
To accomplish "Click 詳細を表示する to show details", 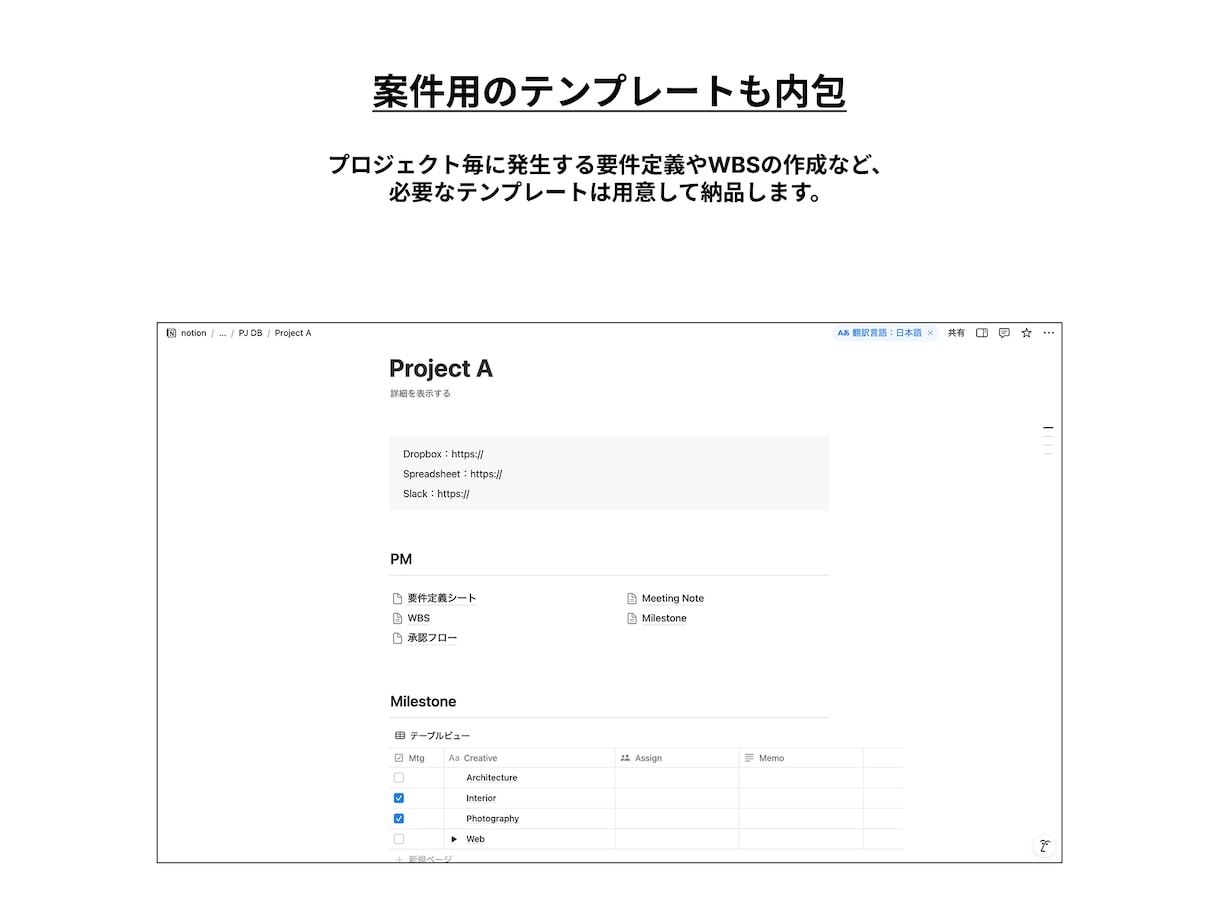I will (420, 394).
